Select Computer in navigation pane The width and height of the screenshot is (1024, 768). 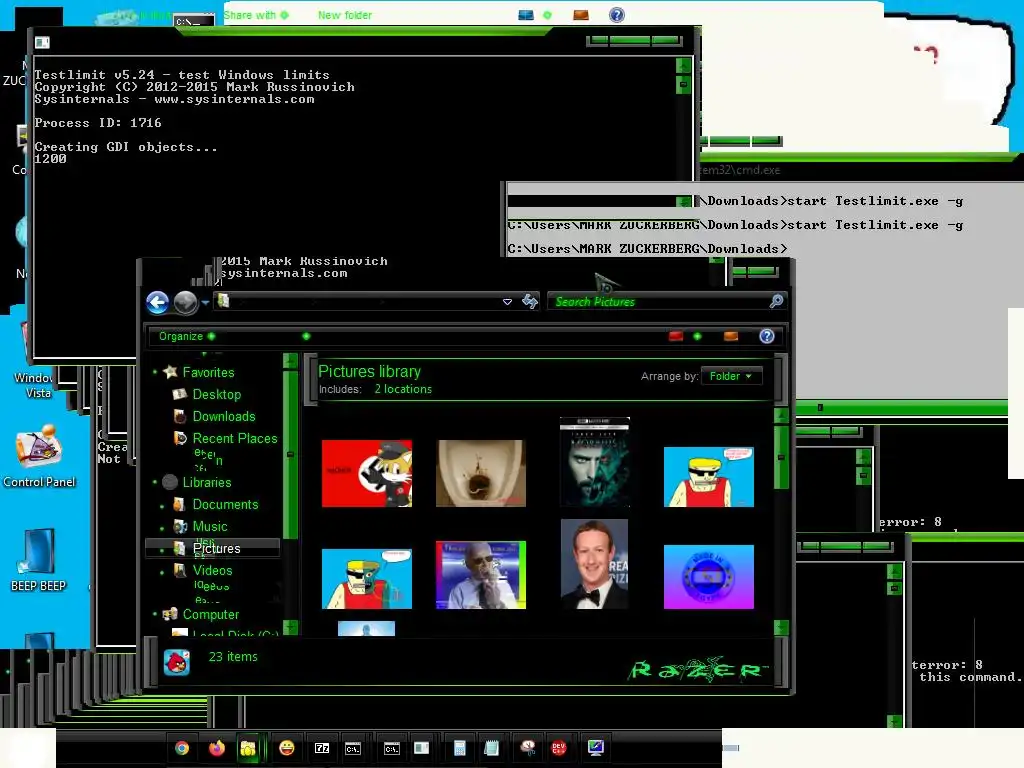click(211, 615)
